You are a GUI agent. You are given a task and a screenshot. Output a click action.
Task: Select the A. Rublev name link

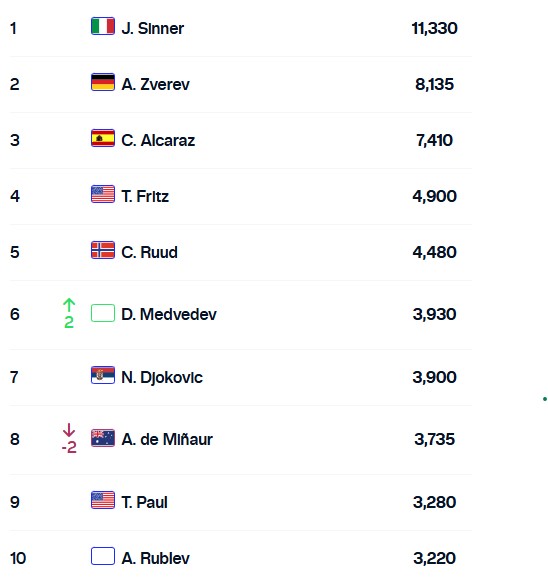click(155, 558)
